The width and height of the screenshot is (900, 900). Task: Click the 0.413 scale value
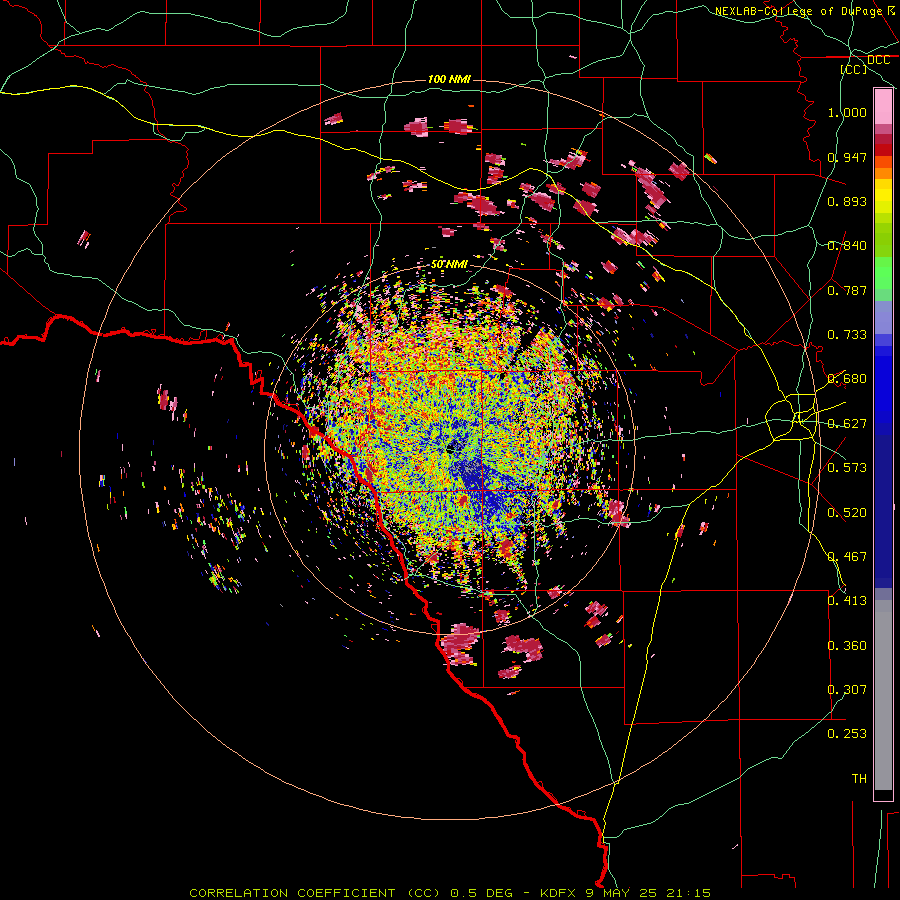click(847, 601)
